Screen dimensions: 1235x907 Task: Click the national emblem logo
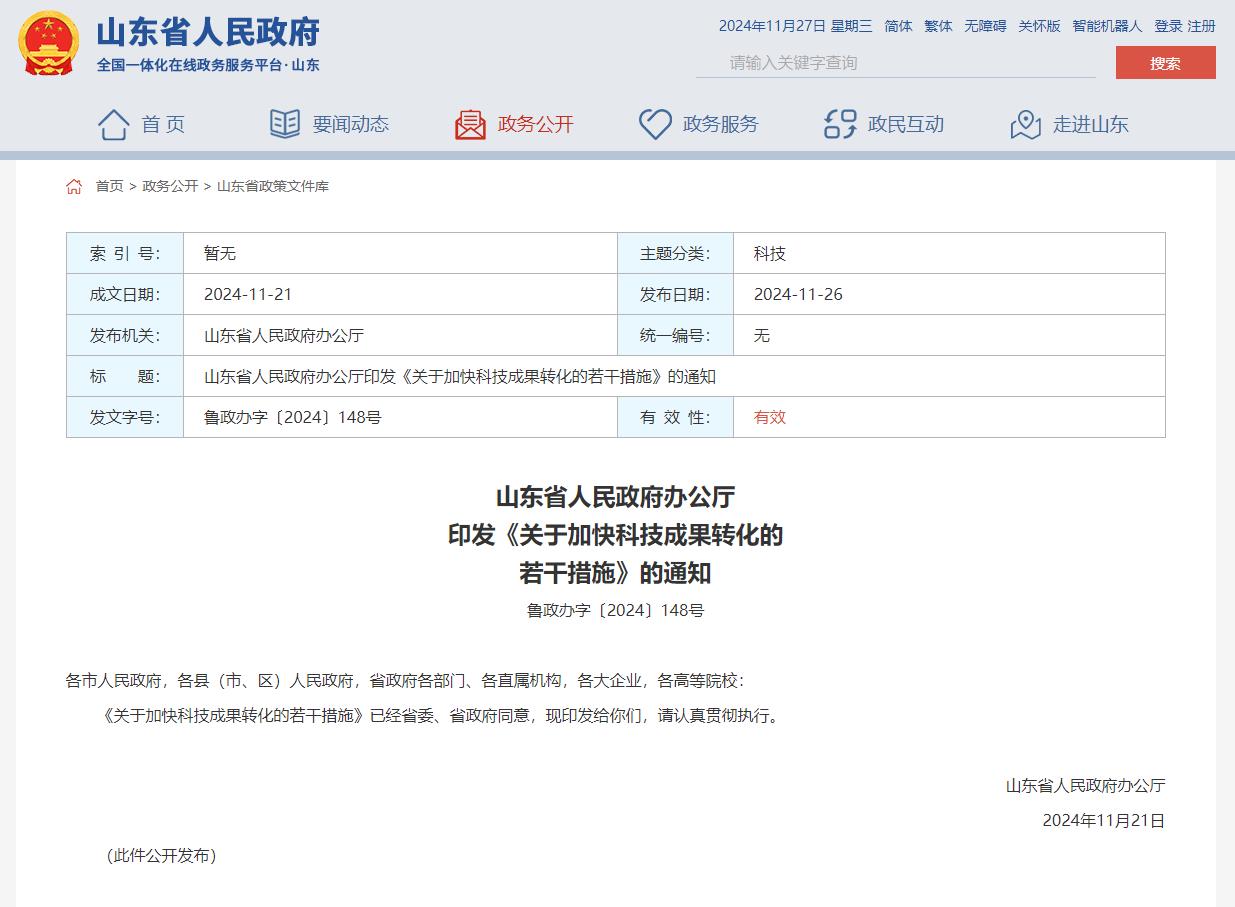(x=49, y=43)
